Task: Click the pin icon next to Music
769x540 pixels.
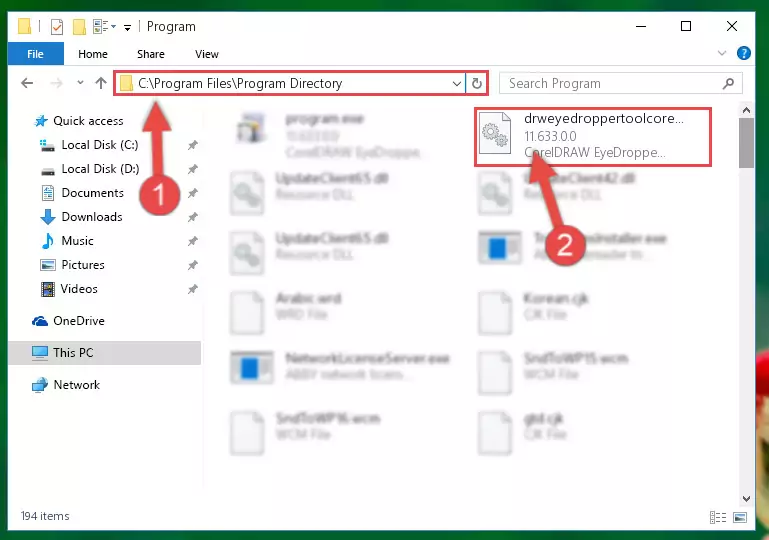Action: (x=193, y=241)
